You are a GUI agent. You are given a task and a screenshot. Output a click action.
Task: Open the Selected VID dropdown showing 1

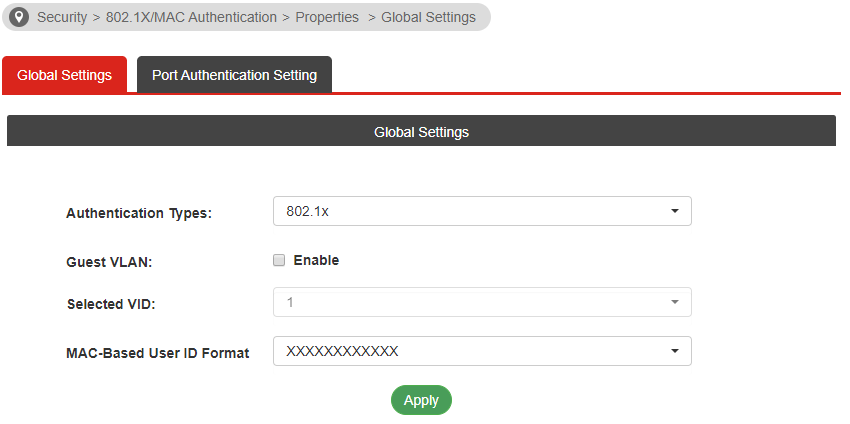[x=482, y=302]
